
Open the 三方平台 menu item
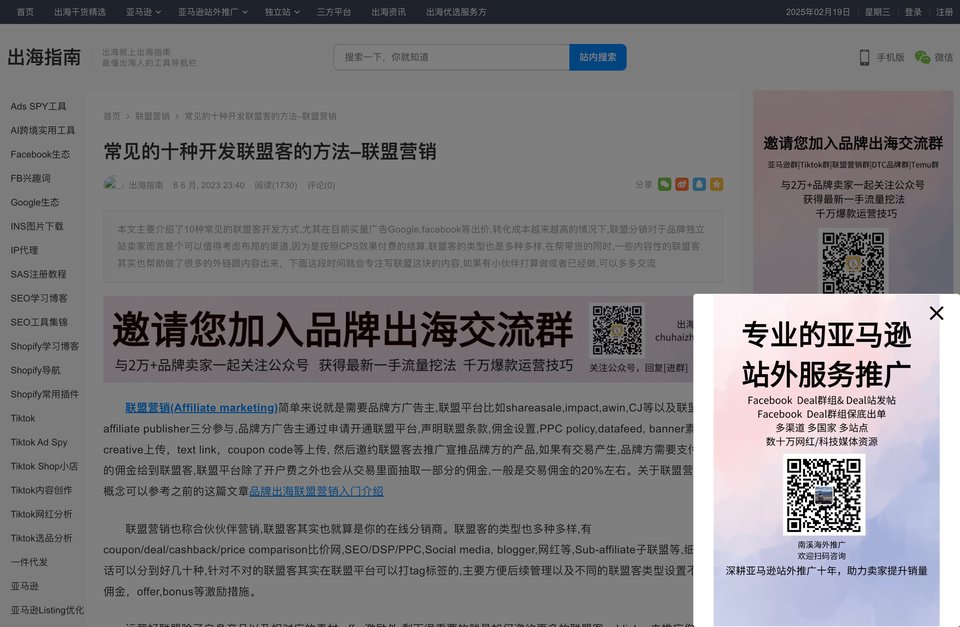pos(334,12)
